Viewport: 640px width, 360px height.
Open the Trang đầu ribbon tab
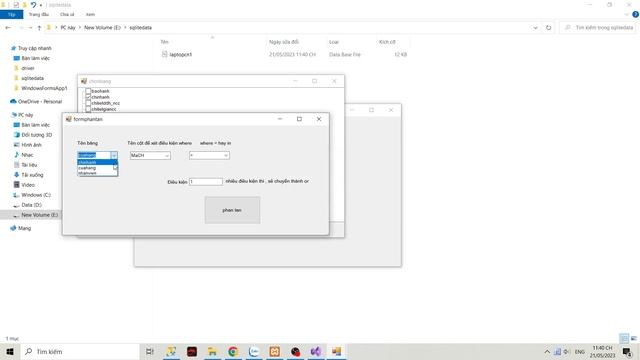tap(39, 14)
